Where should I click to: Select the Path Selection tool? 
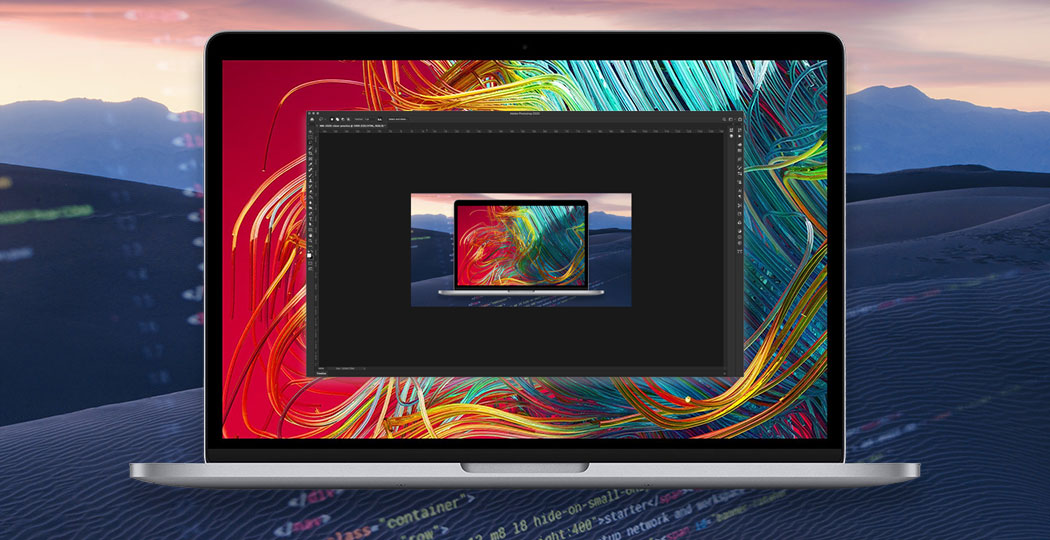pos(310,225)
